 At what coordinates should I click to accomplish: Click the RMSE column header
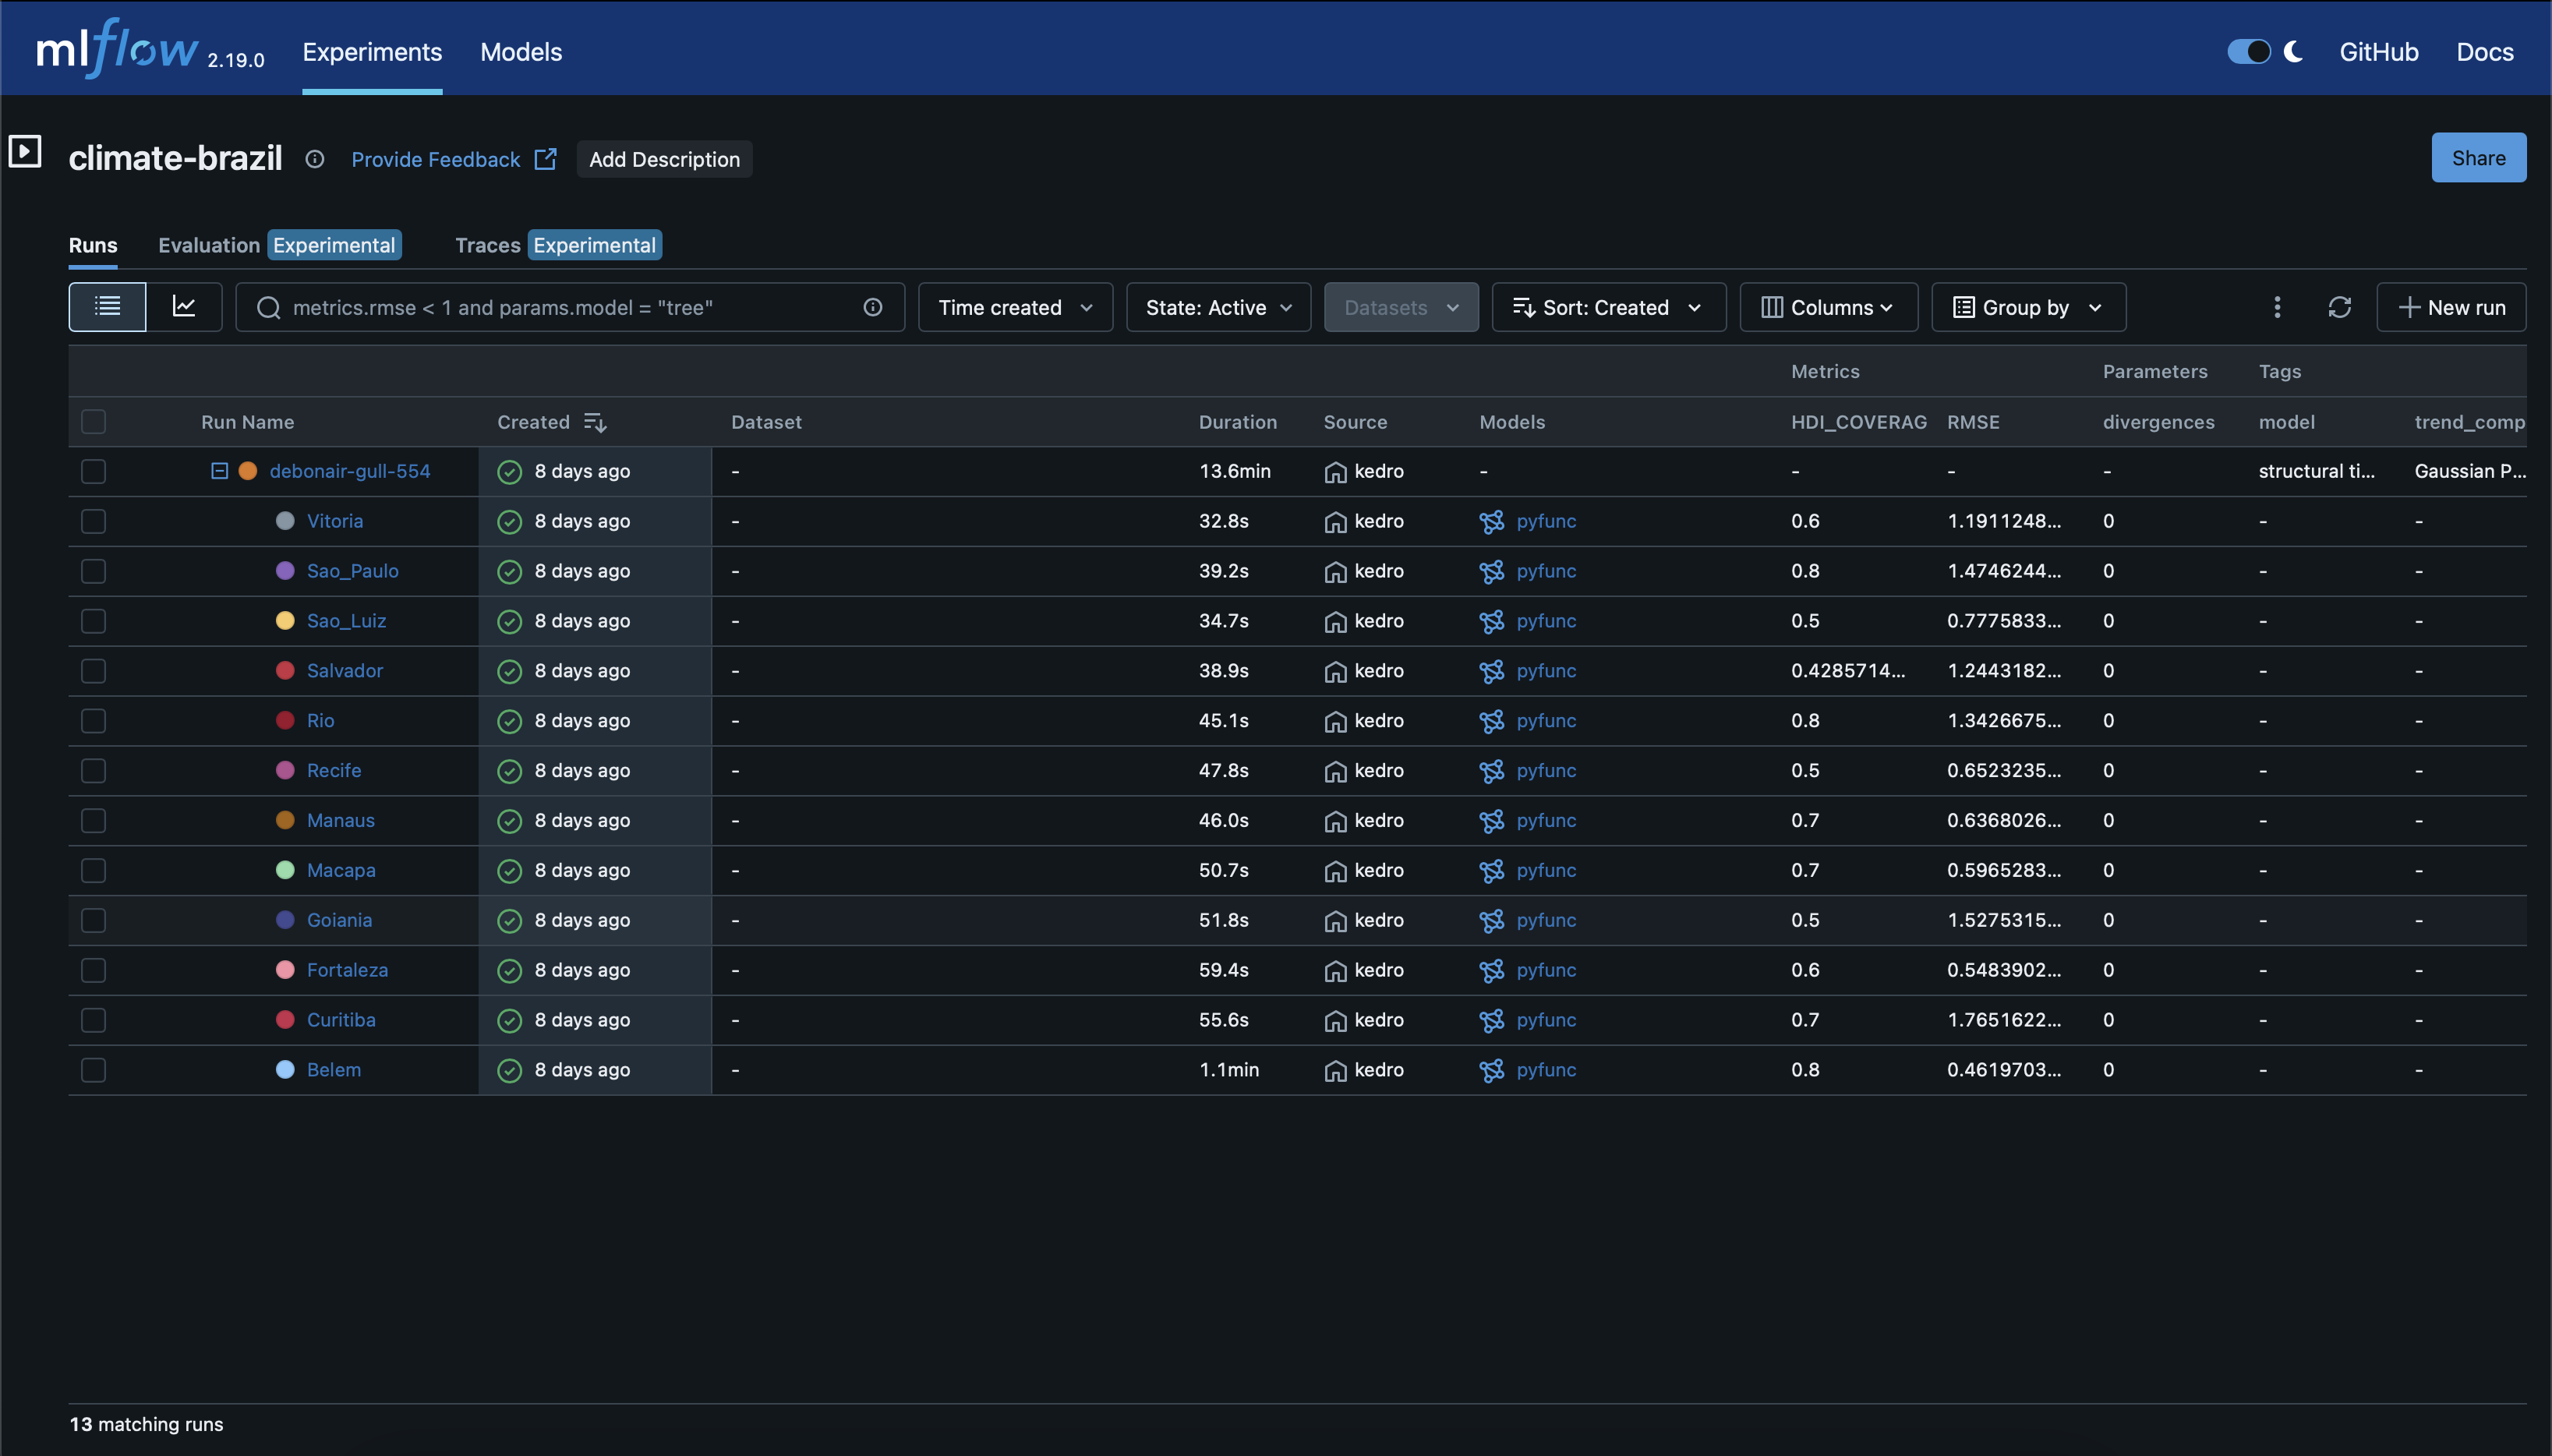point(1973,422)
